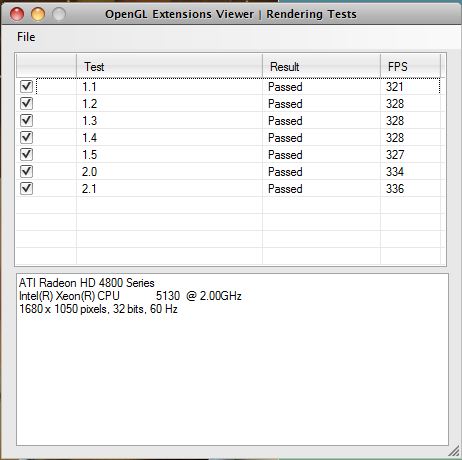Toggle the test 2.1 checkbox
Viewport: 462px width, 460px height.
[x=27, y=189]
